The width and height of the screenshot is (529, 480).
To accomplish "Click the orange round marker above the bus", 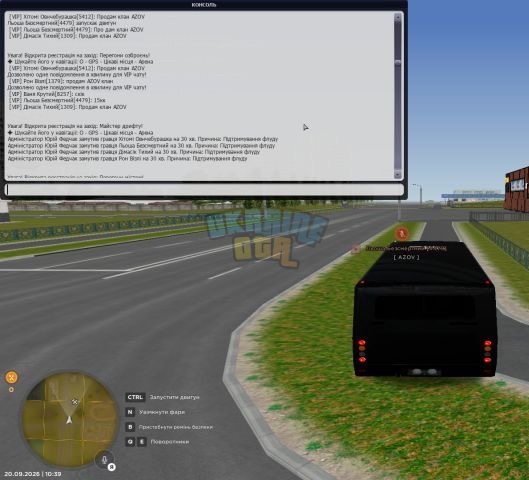I will (401, 233).
